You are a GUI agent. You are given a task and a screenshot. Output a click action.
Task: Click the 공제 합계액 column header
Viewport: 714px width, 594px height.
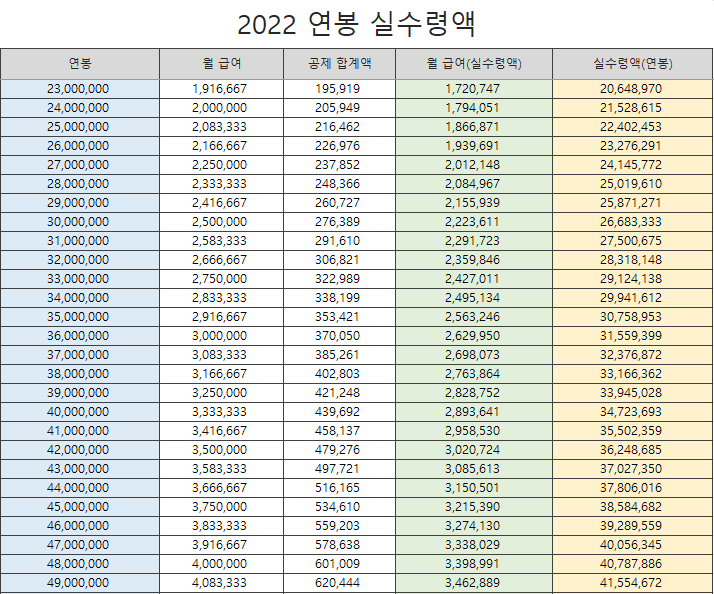click(x=339, y=63)
